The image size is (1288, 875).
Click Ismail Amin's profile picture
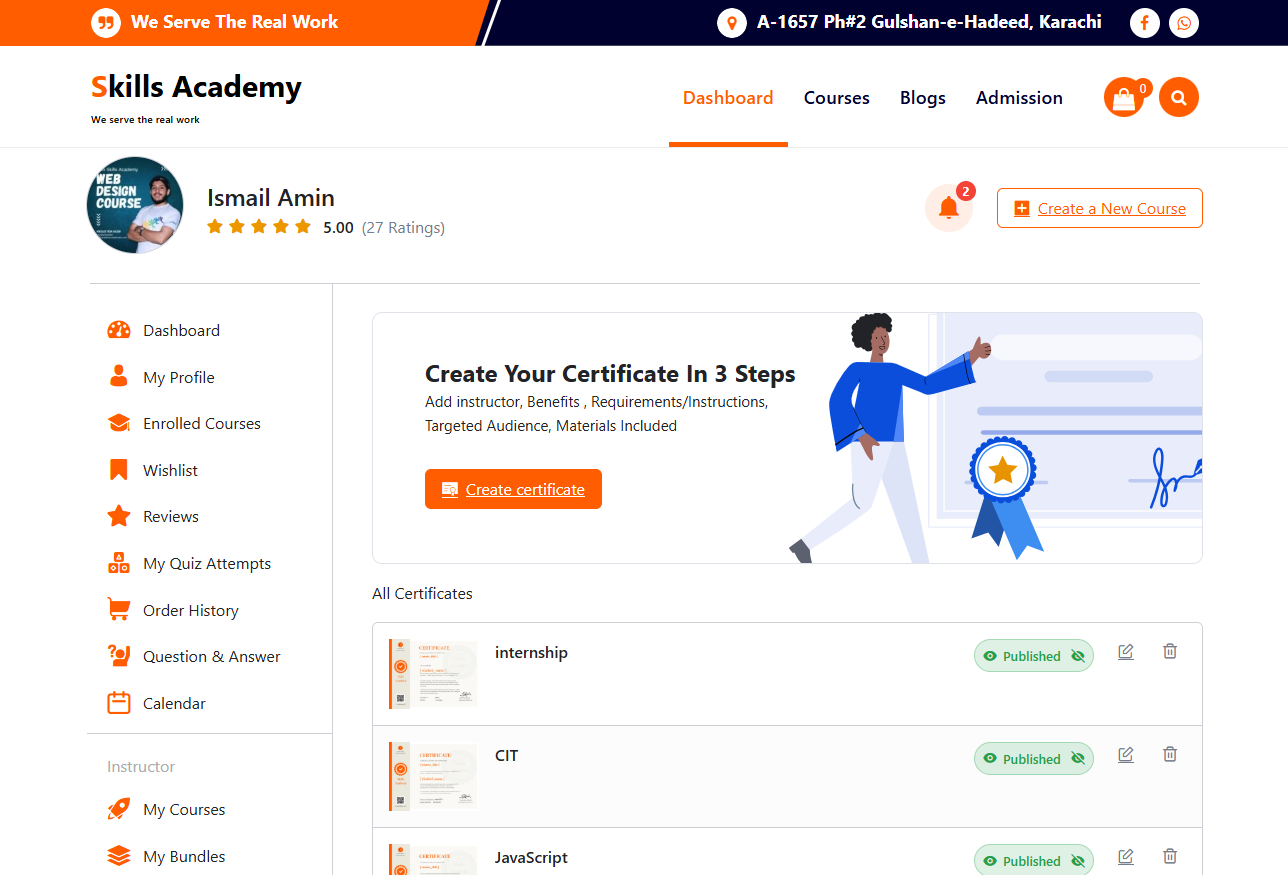coord(135,205)
